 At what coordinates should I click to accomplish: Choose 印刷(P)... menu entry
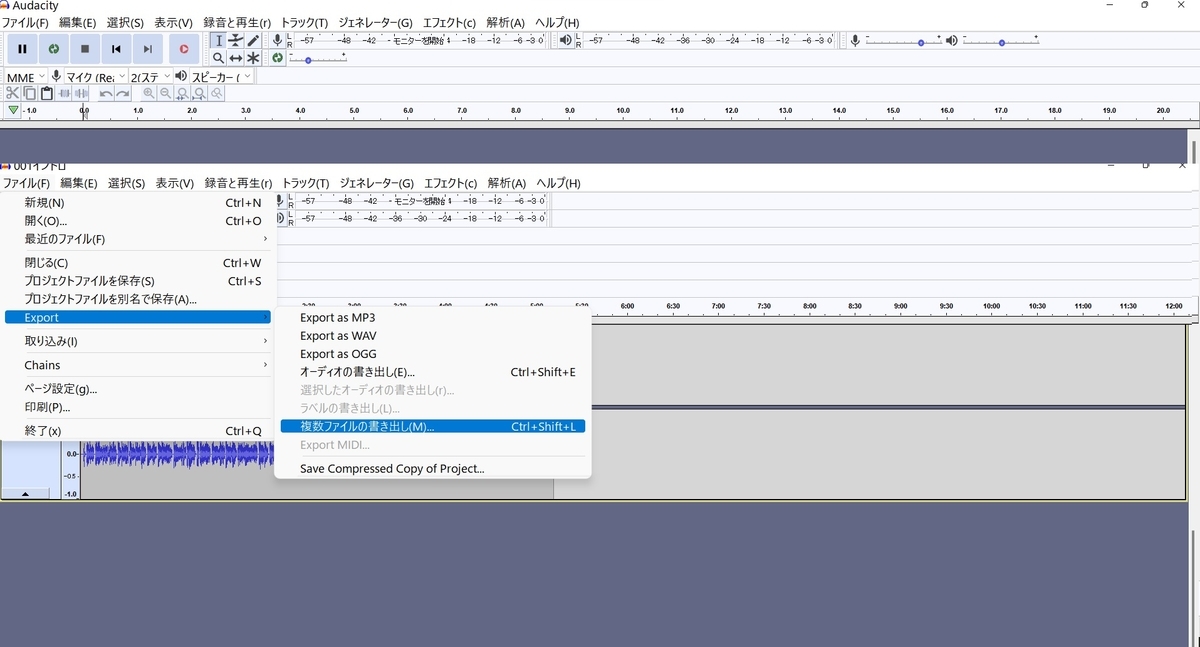138,407
